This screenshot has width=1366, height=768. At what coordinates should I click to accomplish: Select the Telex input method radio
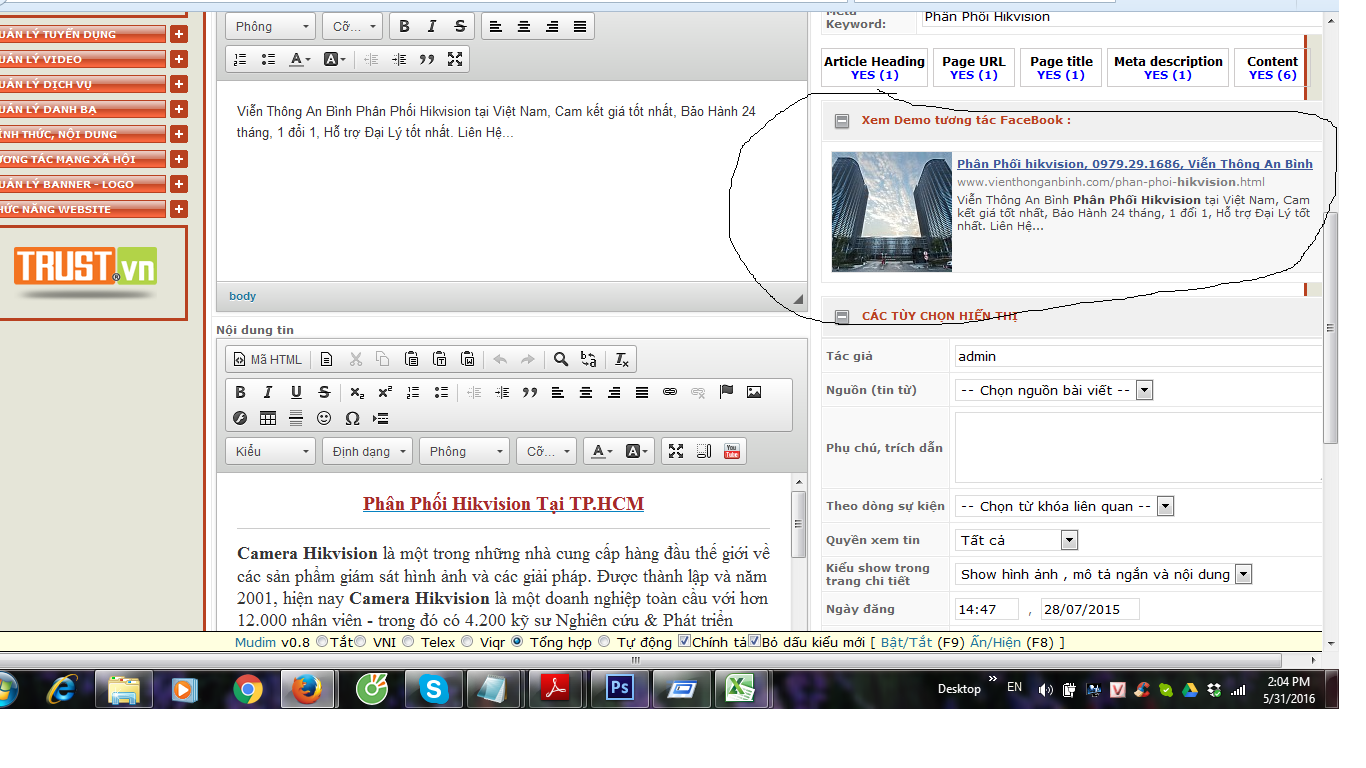408,642
